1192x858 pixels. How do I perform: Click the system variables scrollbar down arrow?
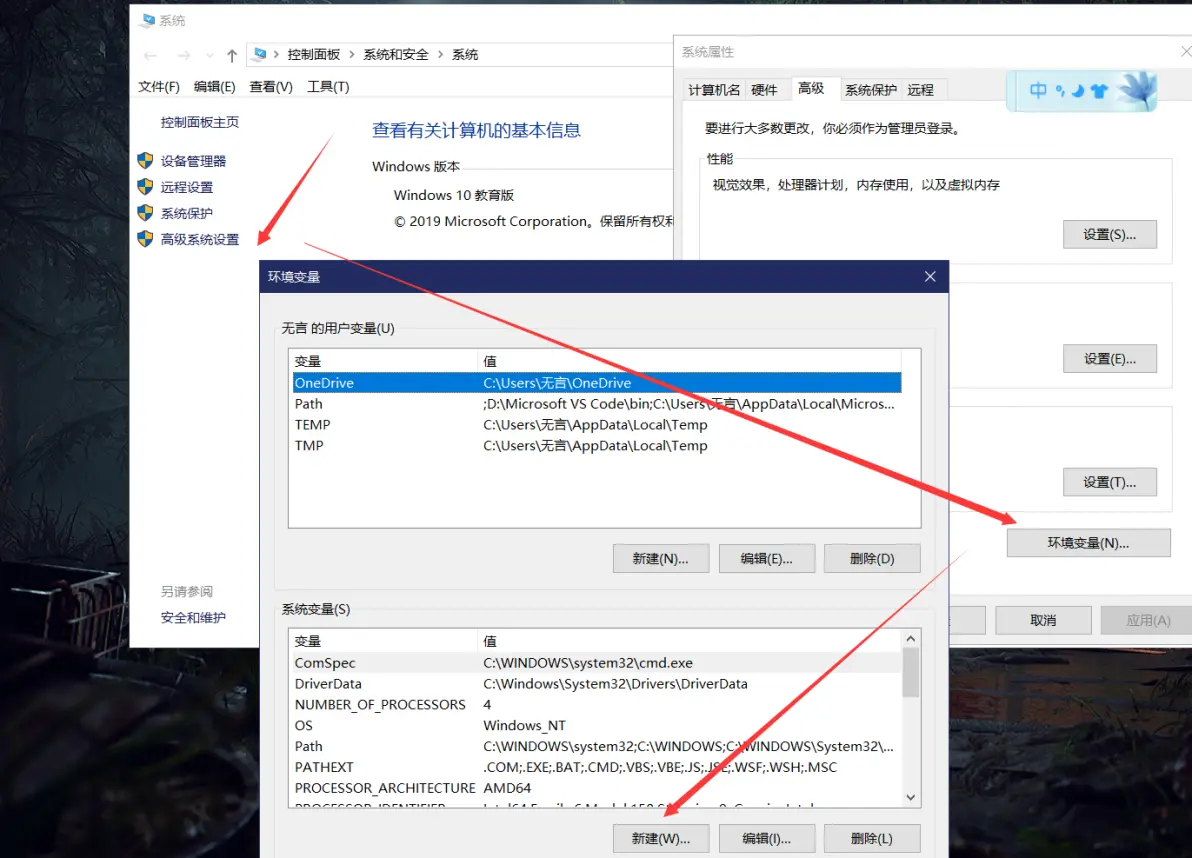pos(911,797)
